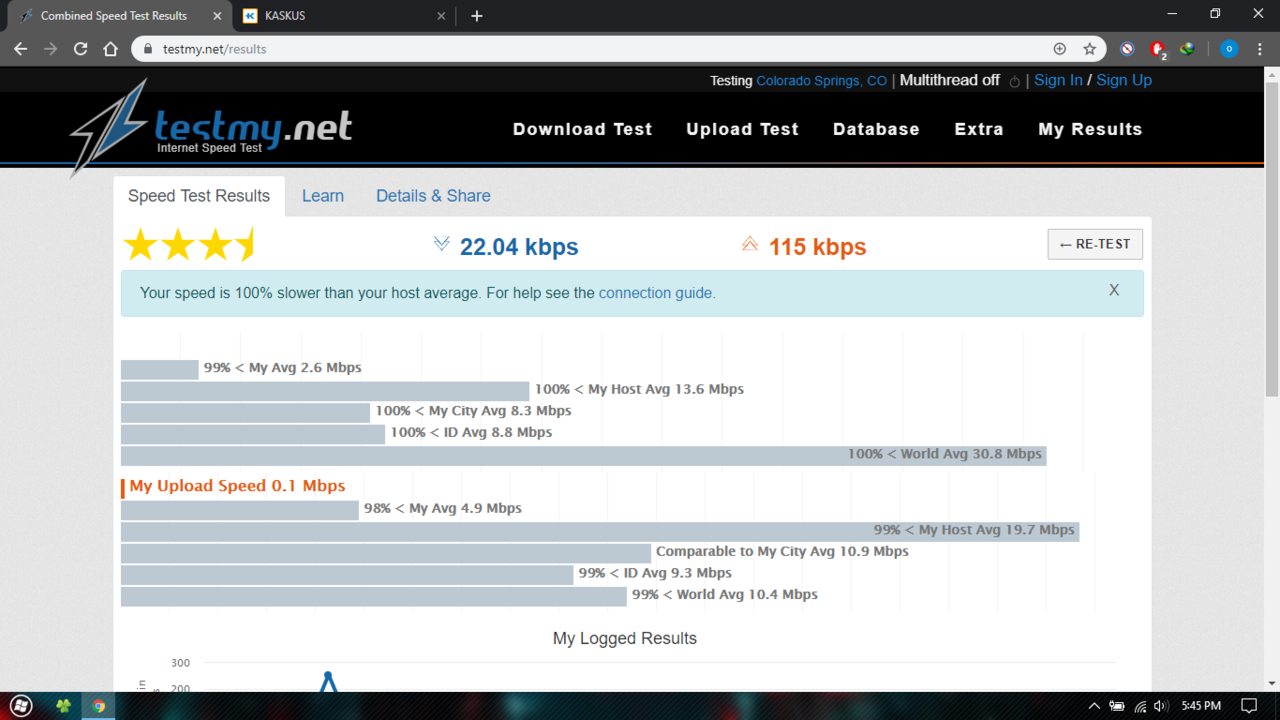Image resolution: width=1280 pixels, height=720 pixels.
Task: Click the My Host Avg 13.6 Mbps bar
Action: click(325, 390)
